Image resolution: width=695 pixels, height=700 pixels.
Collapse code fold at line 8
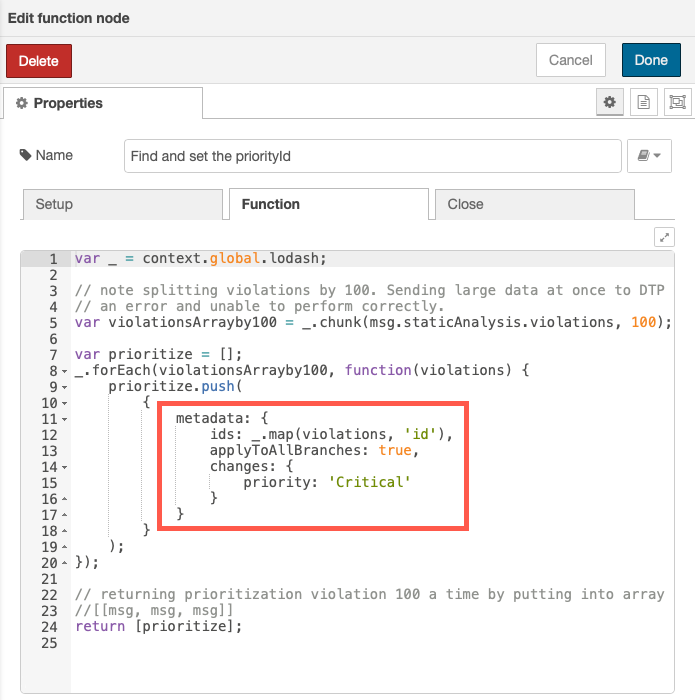click(x=64, y=371)
